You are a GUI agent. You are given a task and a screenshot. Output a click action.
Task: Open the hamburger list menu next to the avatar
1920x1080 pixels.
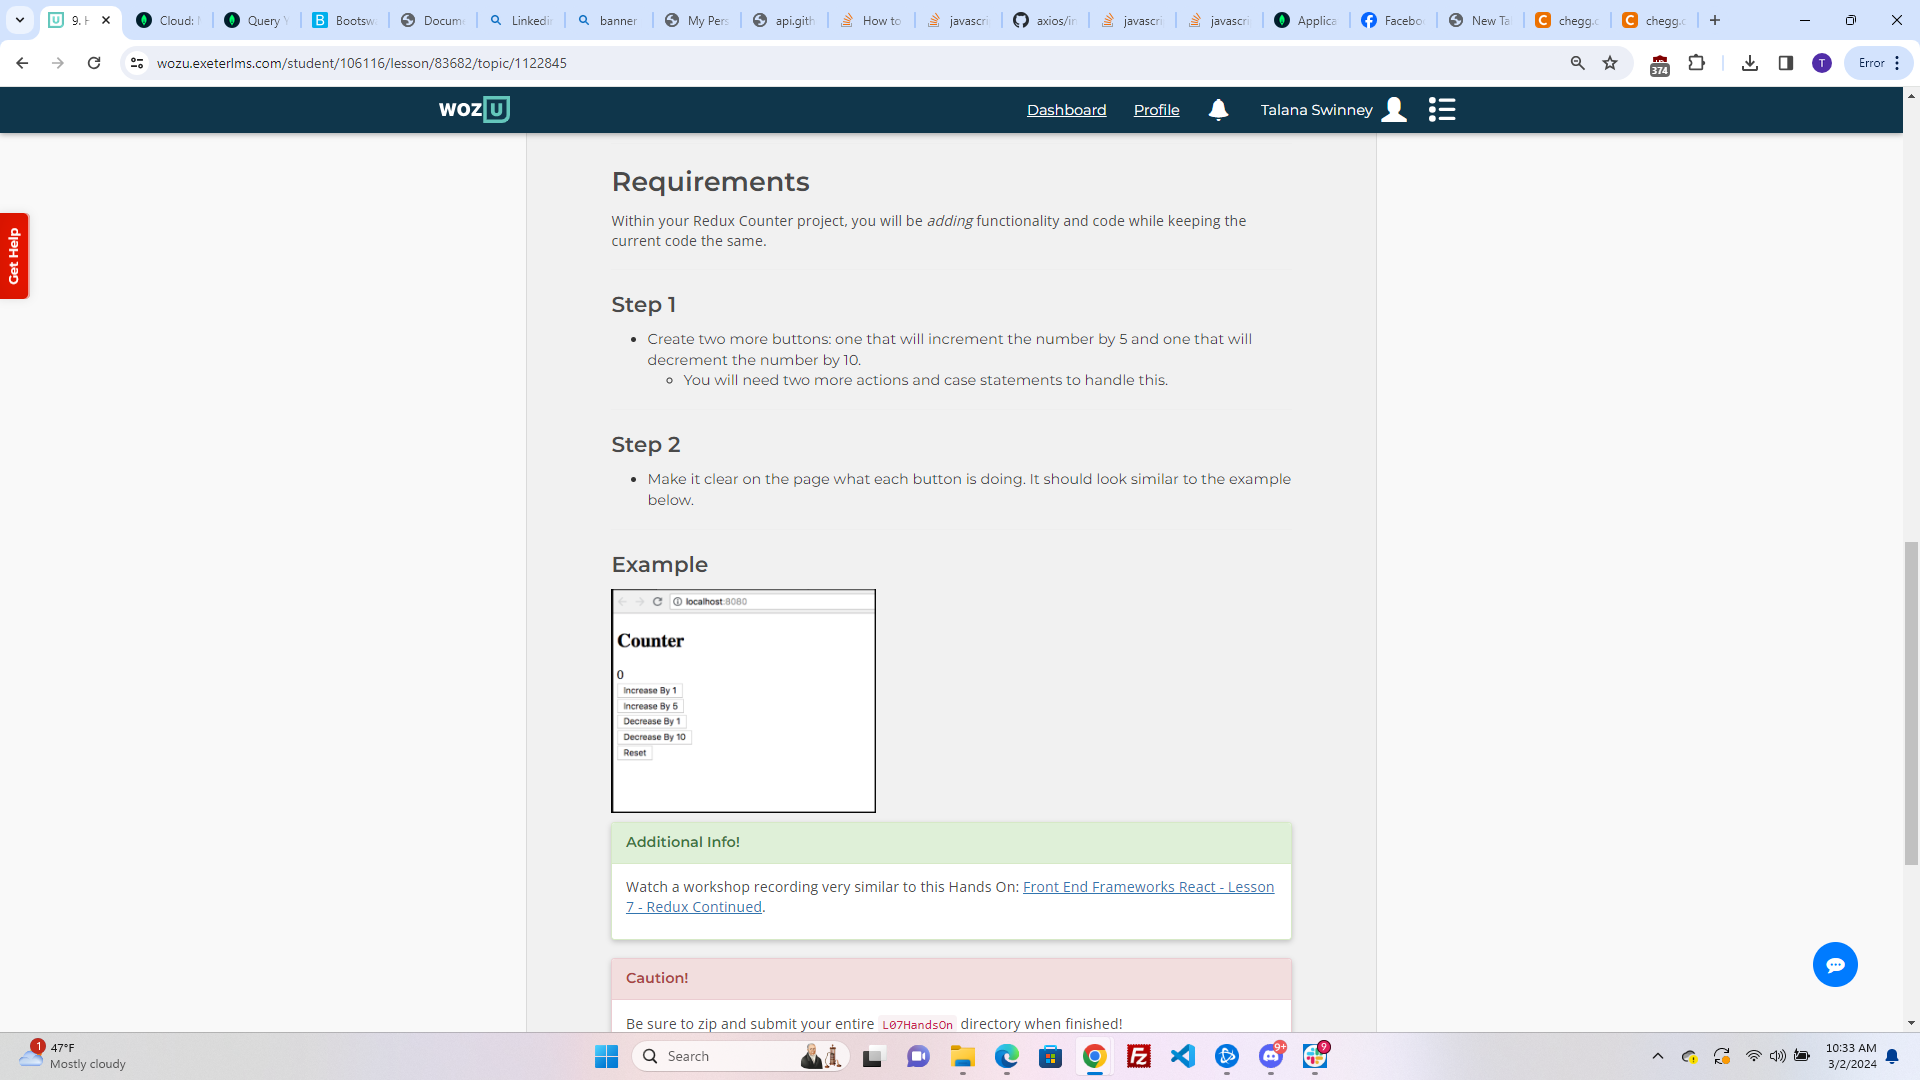(1442, 110)
